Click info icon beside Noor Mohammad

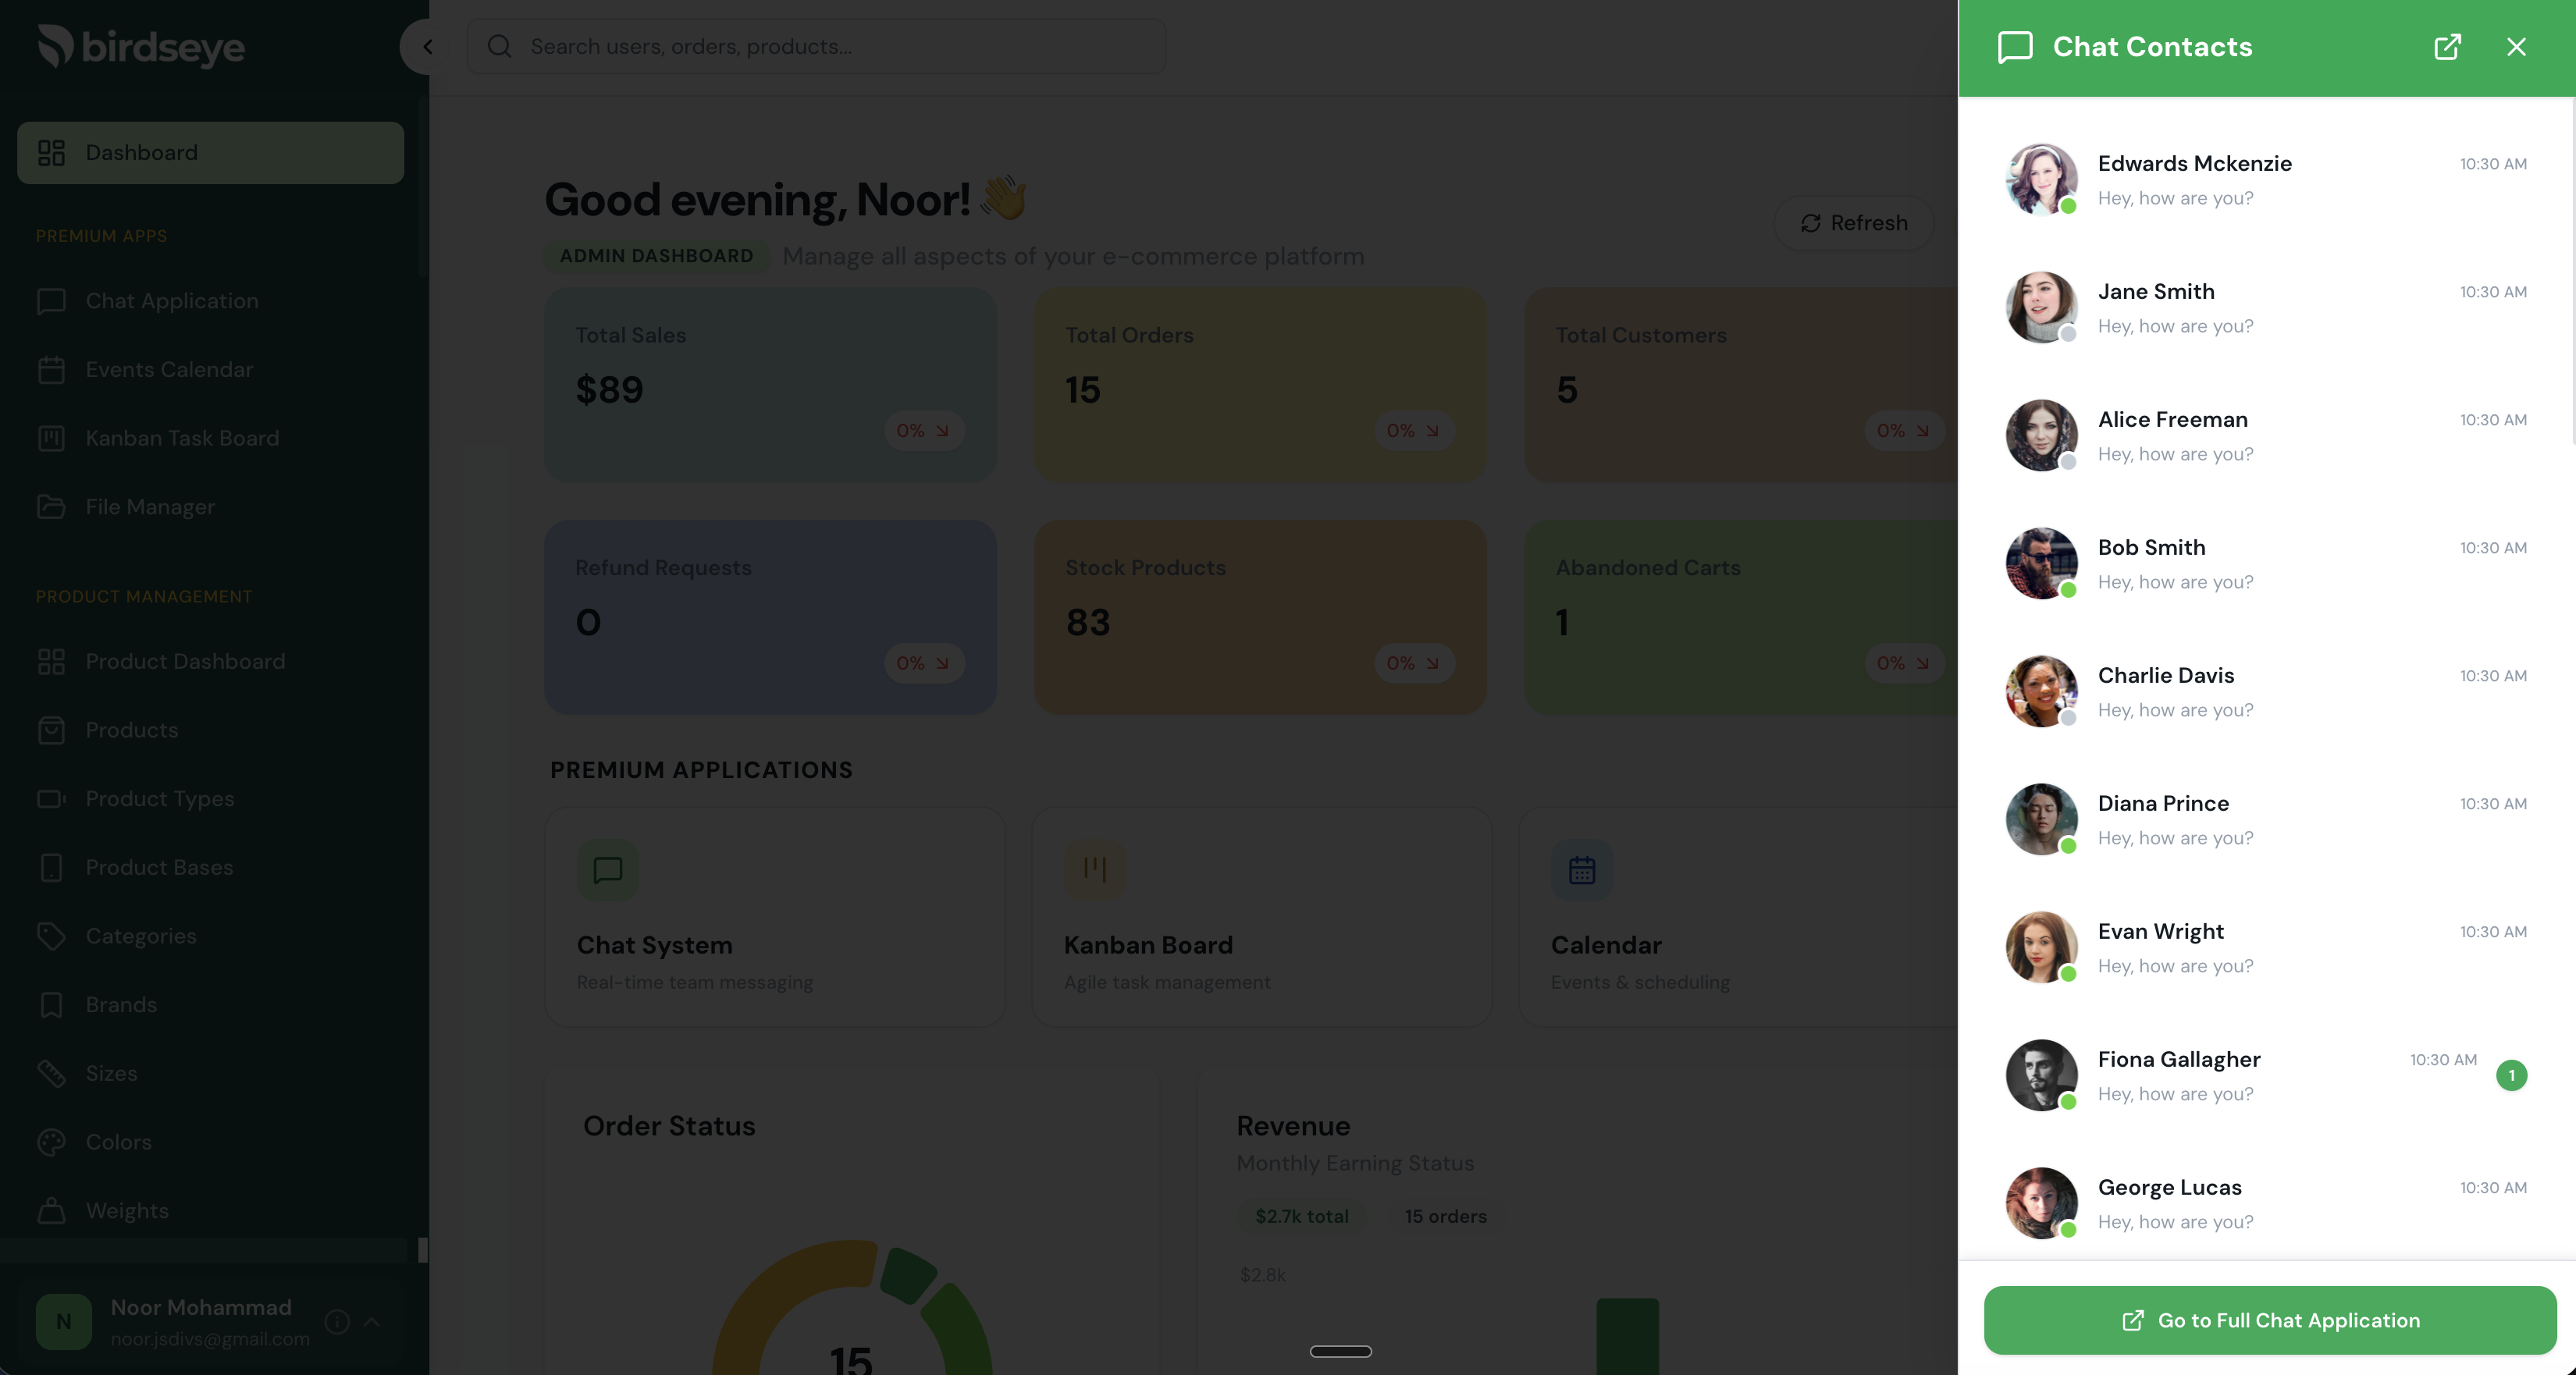click(x=337, y=1322)
